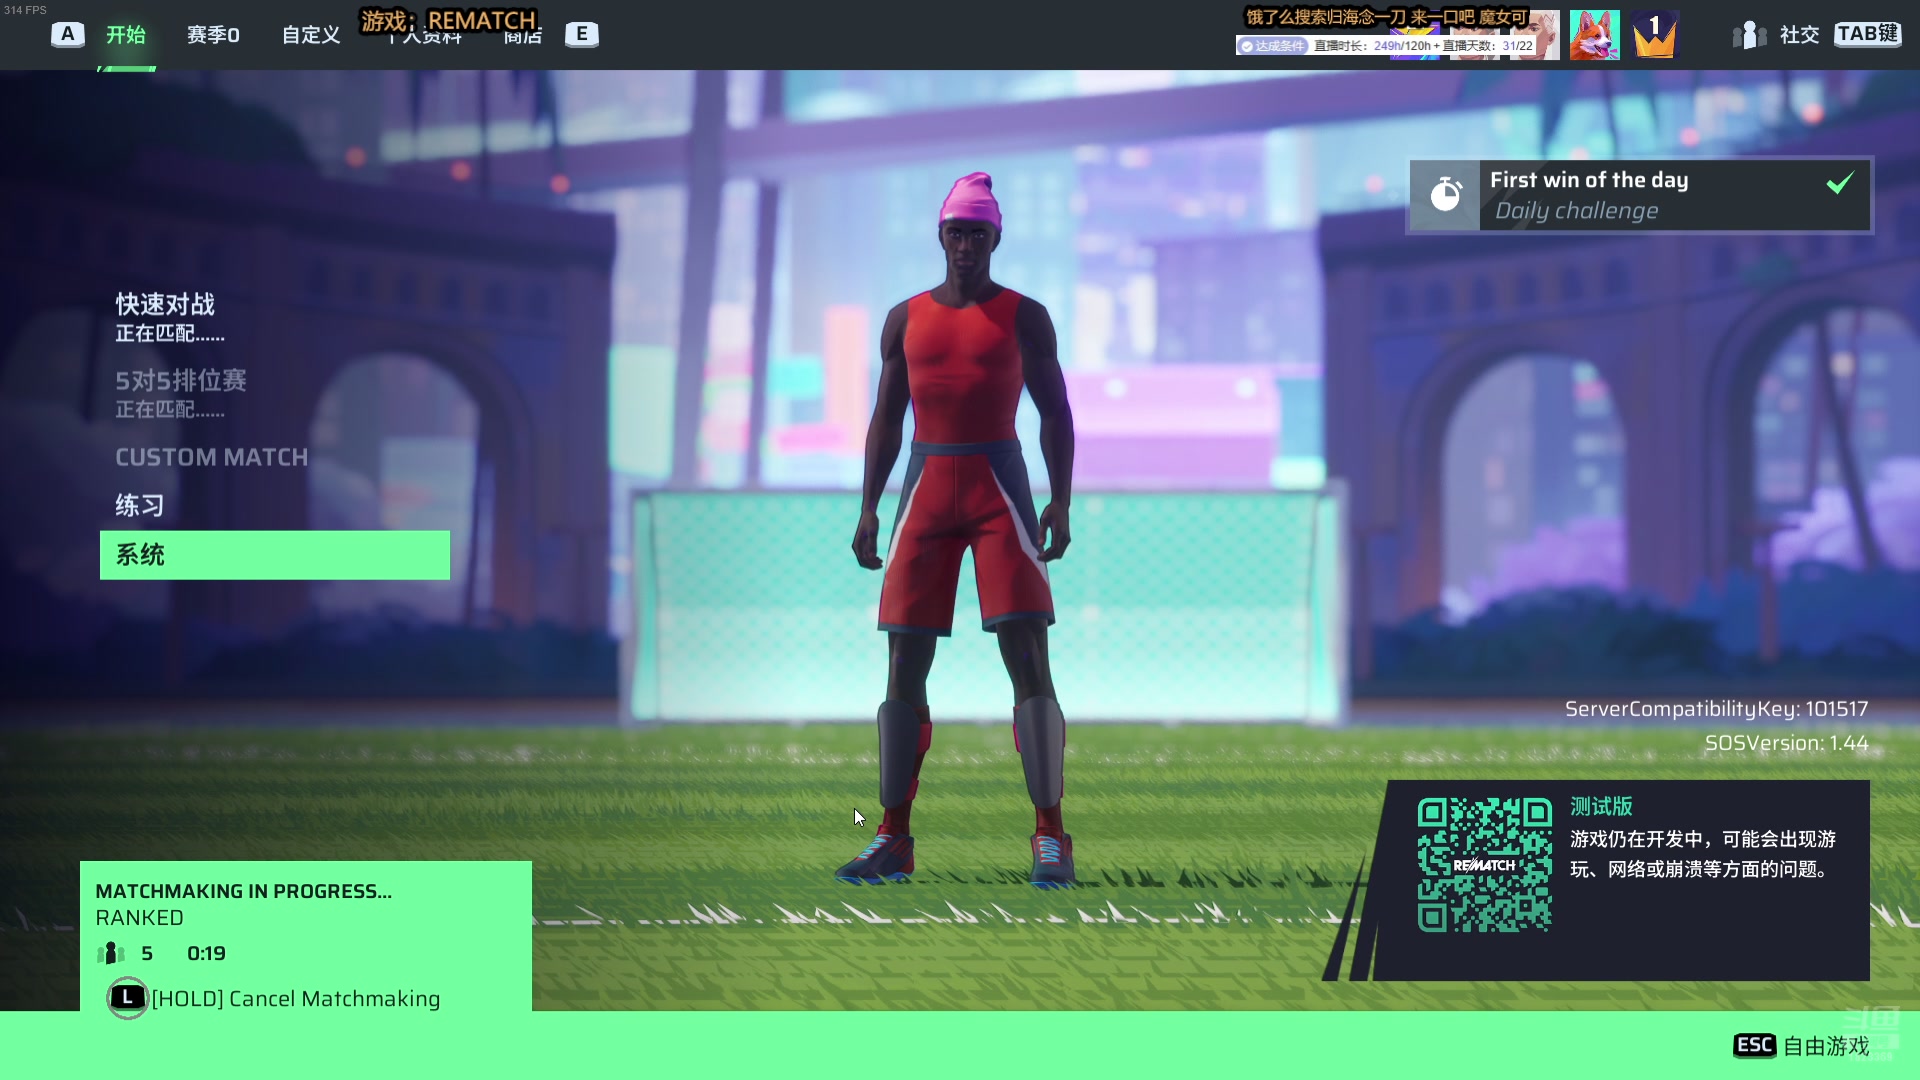The image size is (1920, 1080).
Task: Open the 自定义 customization tab
Action: 311,35
